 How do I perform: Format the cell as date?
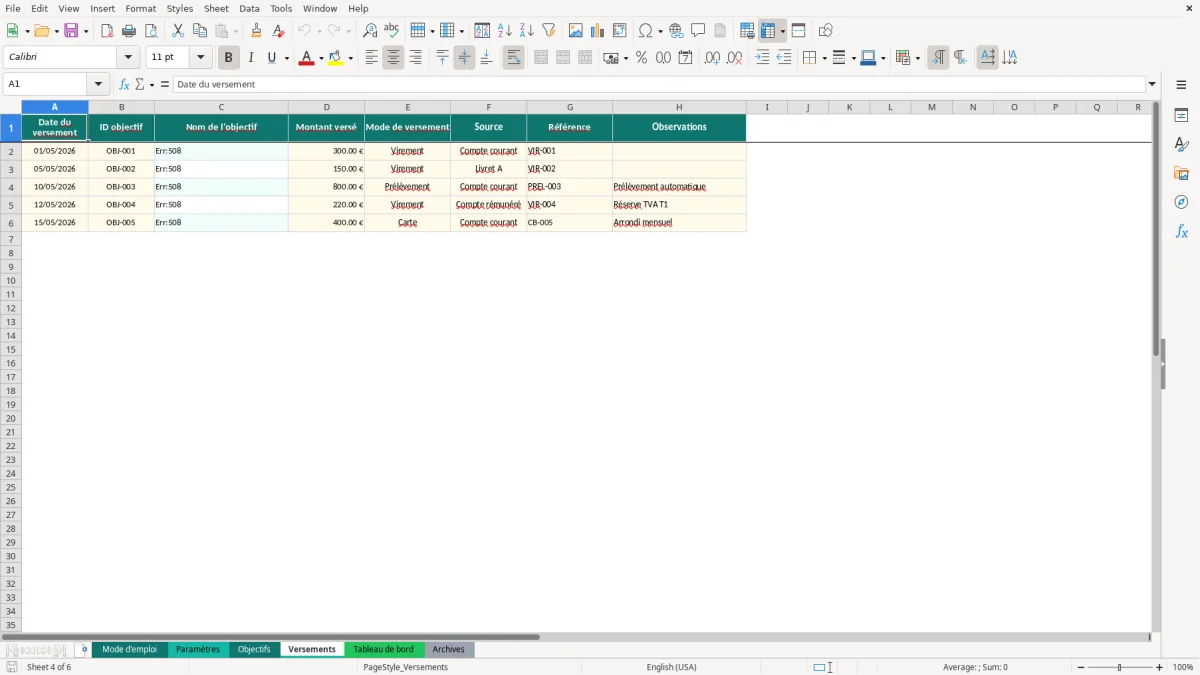coord(686,58)
